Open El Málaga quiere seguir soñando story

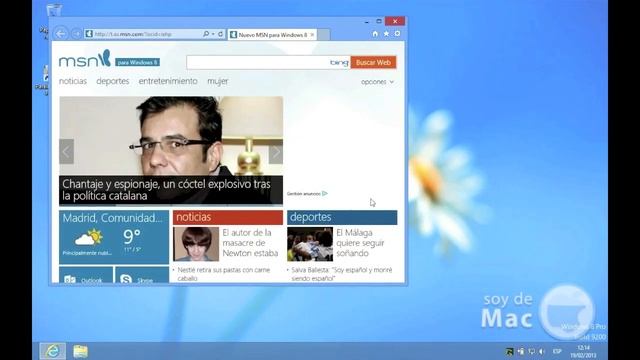pyautogui.click(x=360, y=243)
